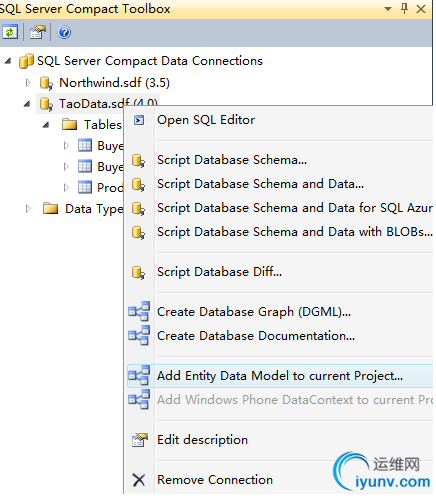Screen dimensions: 436x498
Task: Click the Remove Connection X icon
Action: [x=139, y=480]
